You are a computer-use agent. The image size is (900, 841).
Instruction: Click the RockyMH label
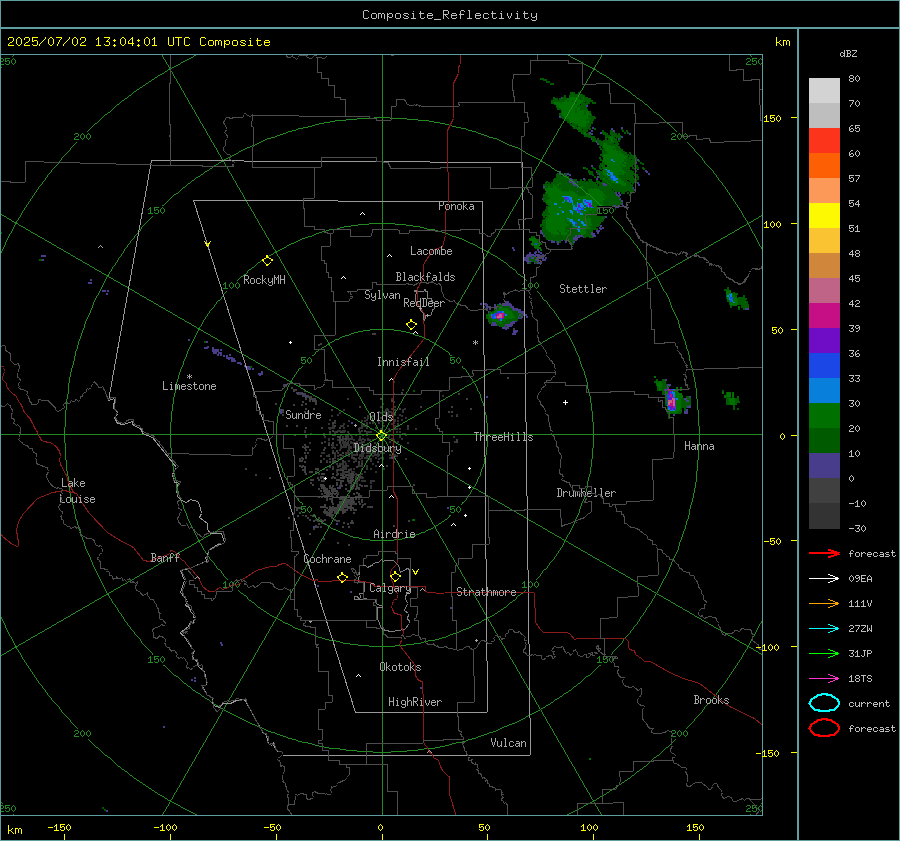pos(264,280)
